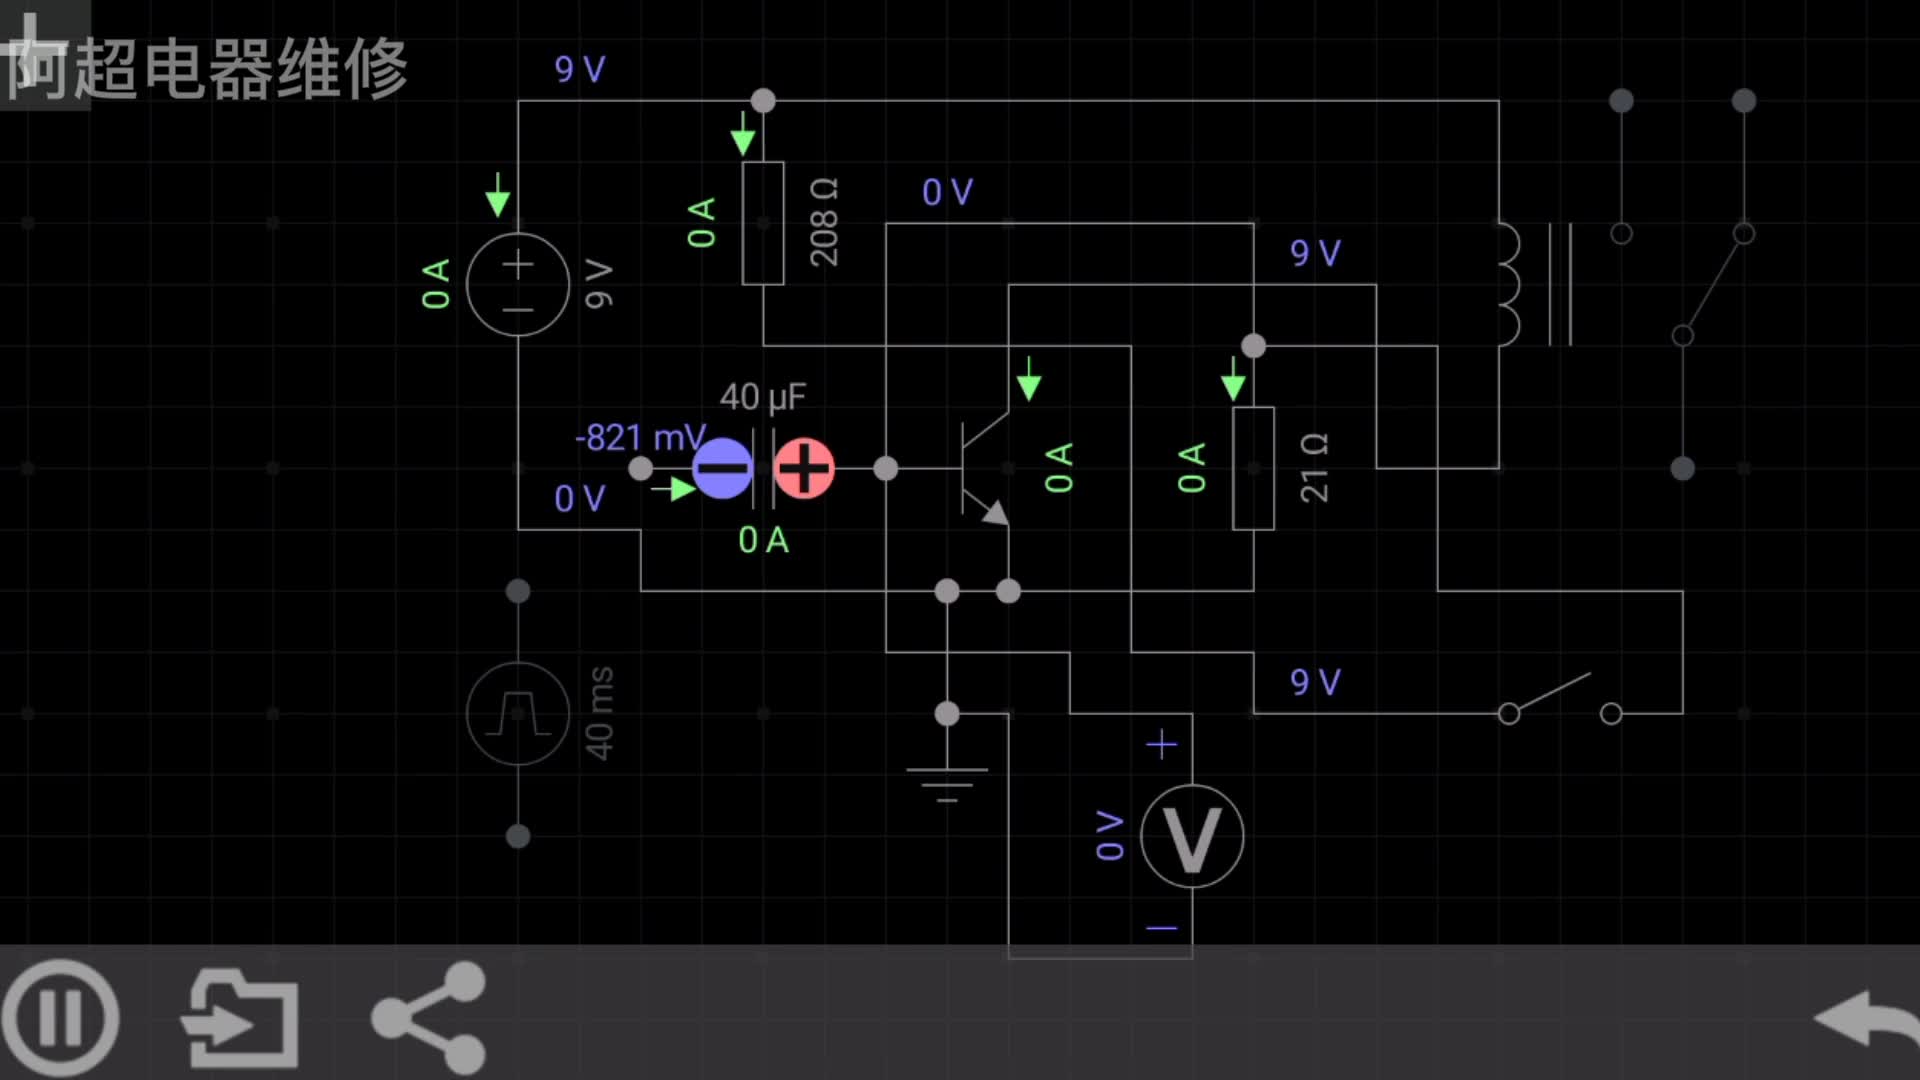Click the node above 21 Ω resistor
The width and height of the screenshot is (1920, 1080).
coord(1253,345)
